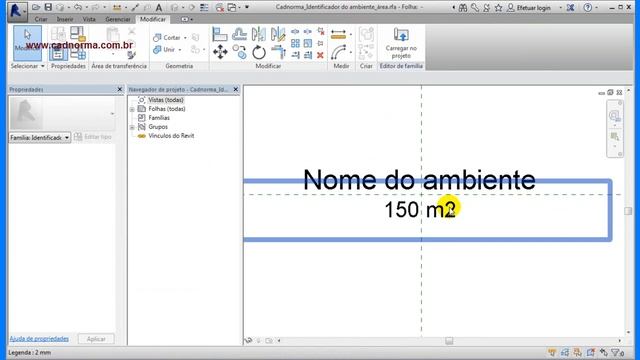This screenshot has width=640, height=360.
Task: Select the 150 m2 area label
Action: tap(420, 210)
